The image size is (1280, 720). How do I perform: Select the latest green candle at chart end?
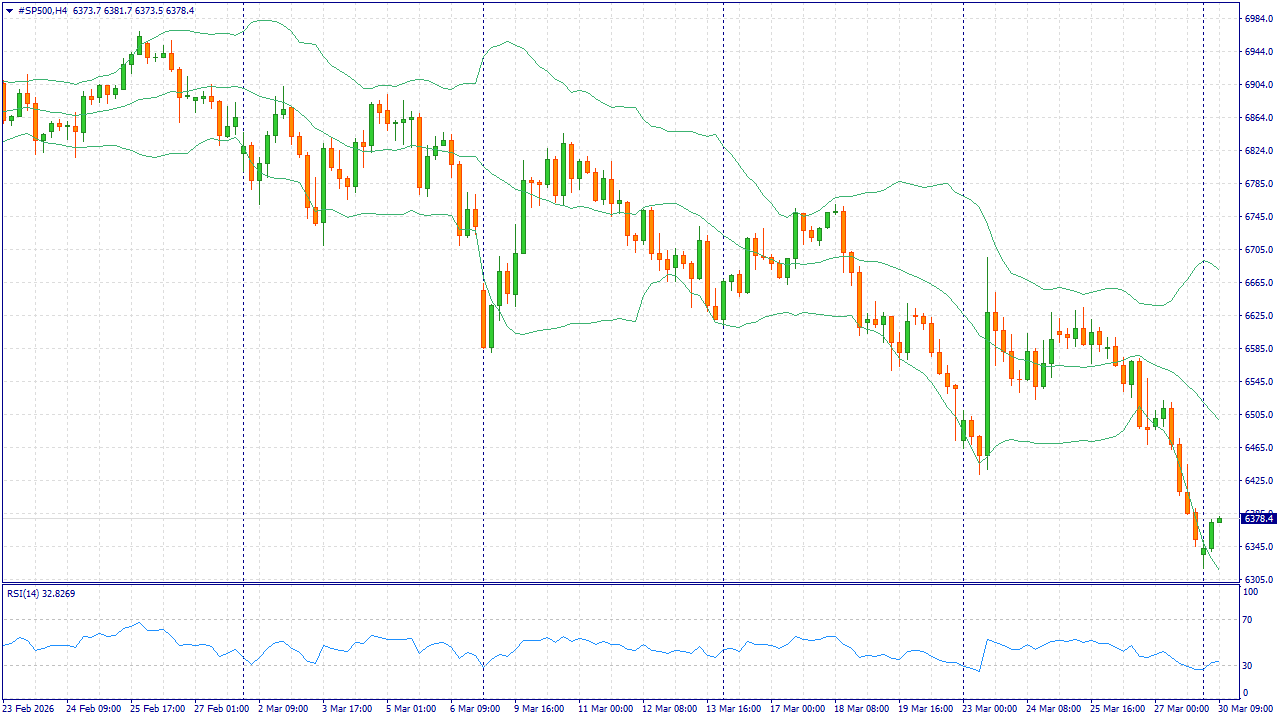pyautogui.click(x=1219, y=519)
